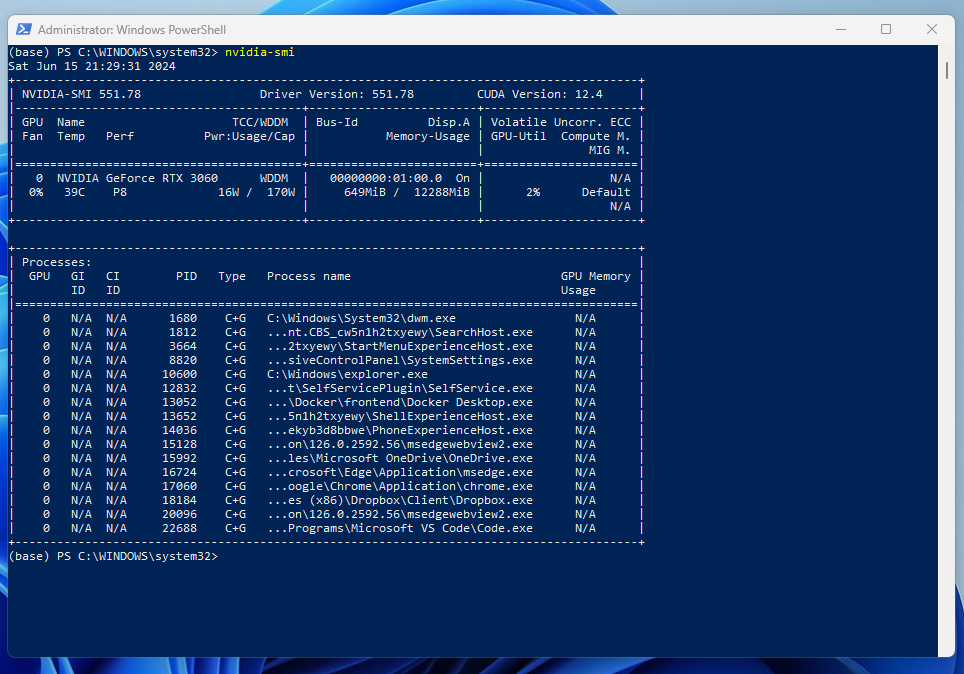Click the typed 'nvidia-smi' command text
The image size is (964, 674).
pyautogui.click(x=259, y=52)
